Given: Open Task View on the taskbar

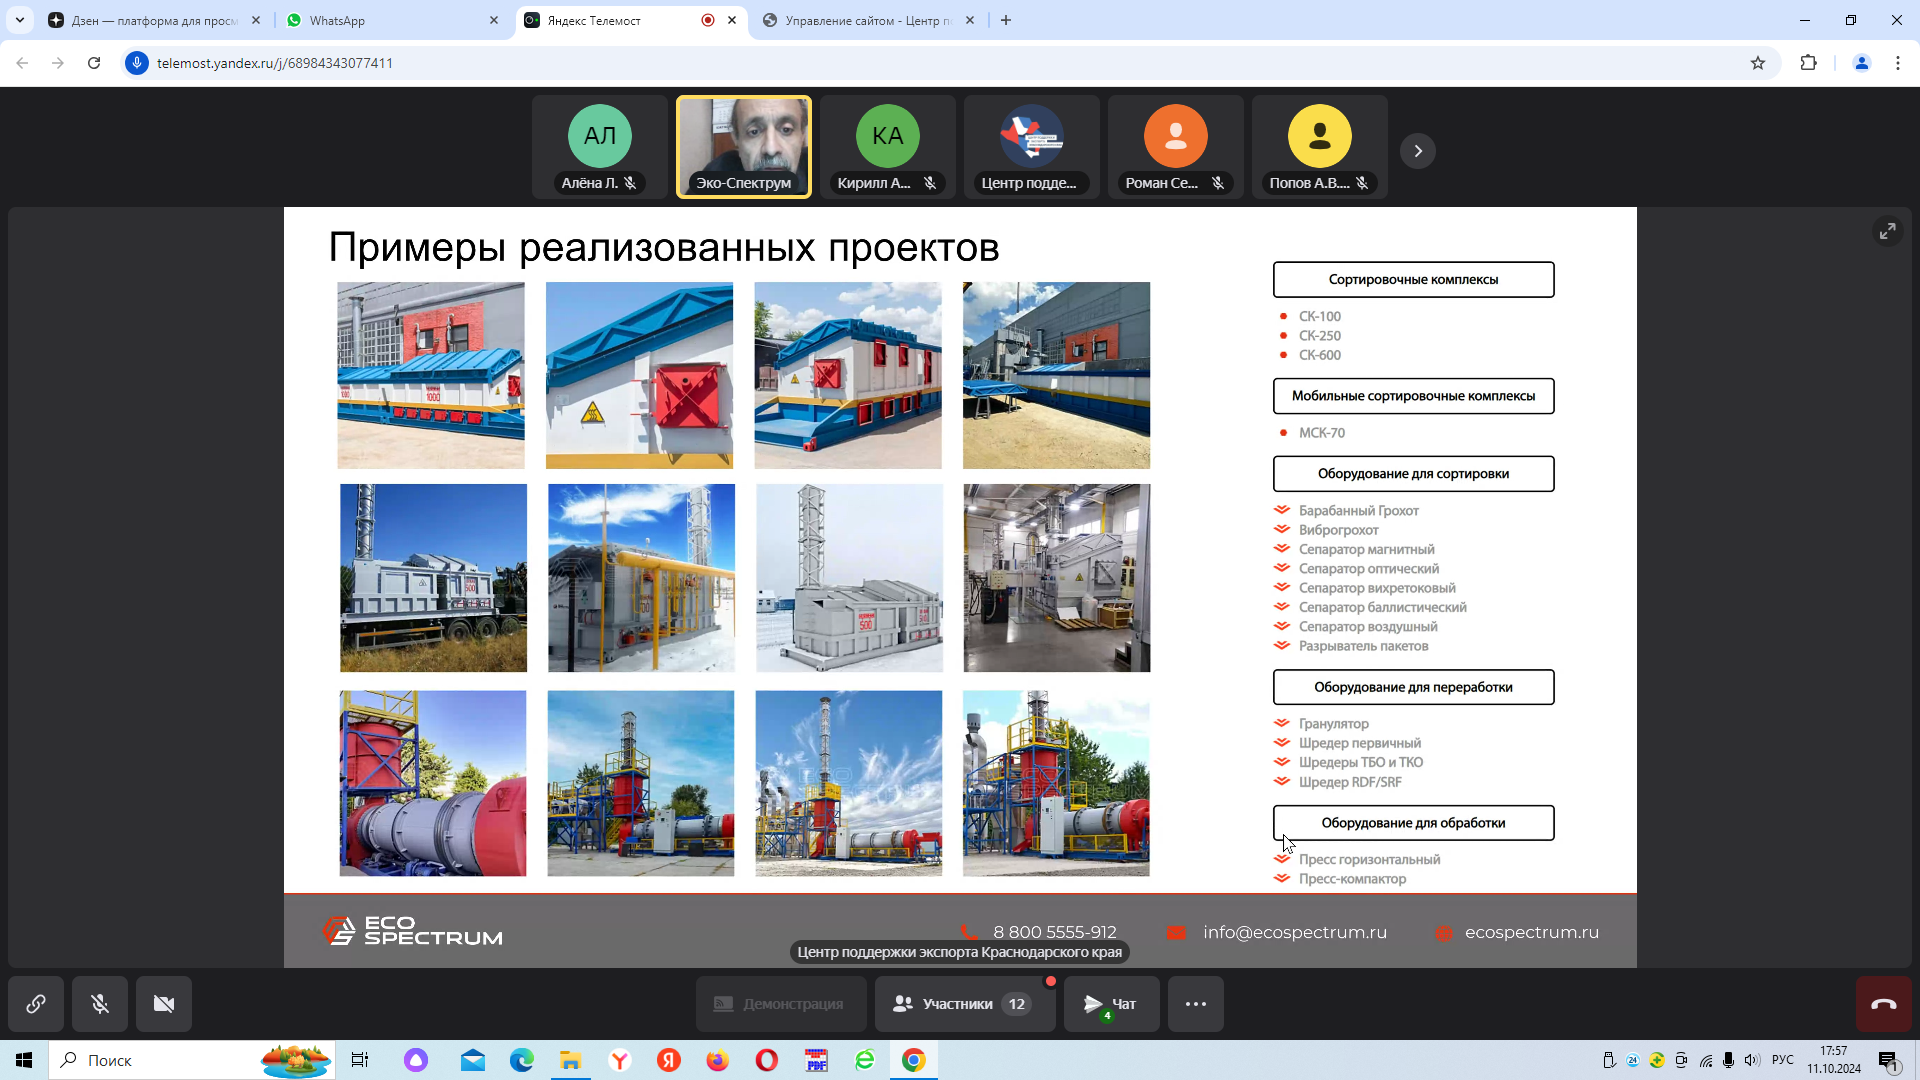Looking at the screenshot, I should coord(360,1060).
